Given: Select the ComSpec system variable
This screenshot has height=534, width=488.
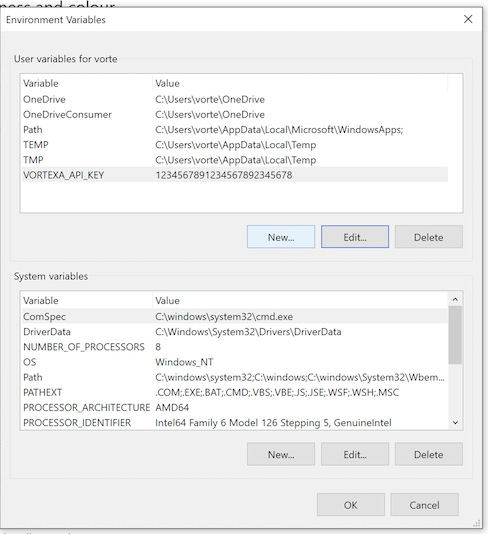Looking at the screenshot, I should click(235, 316).
